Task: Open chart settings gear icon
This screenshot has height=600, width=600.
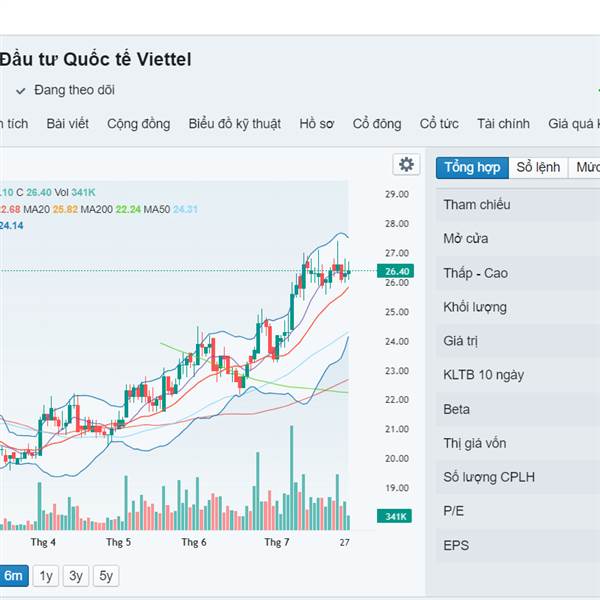Action: [x=406, y=165]
